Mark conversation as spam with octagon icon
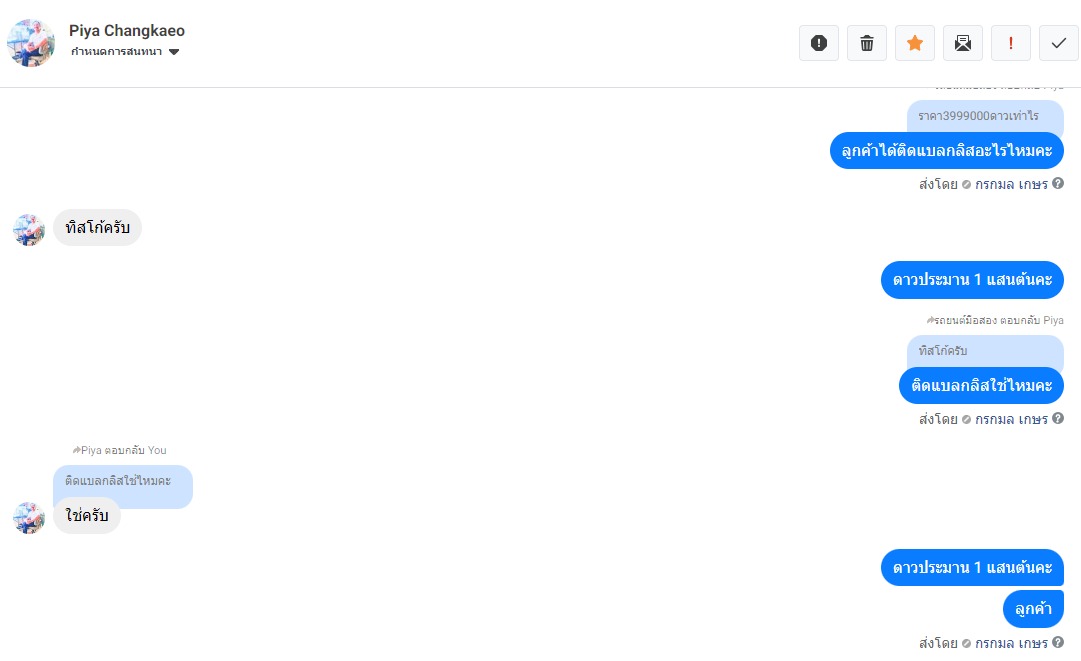1081x661 pixels. (819, 43)
